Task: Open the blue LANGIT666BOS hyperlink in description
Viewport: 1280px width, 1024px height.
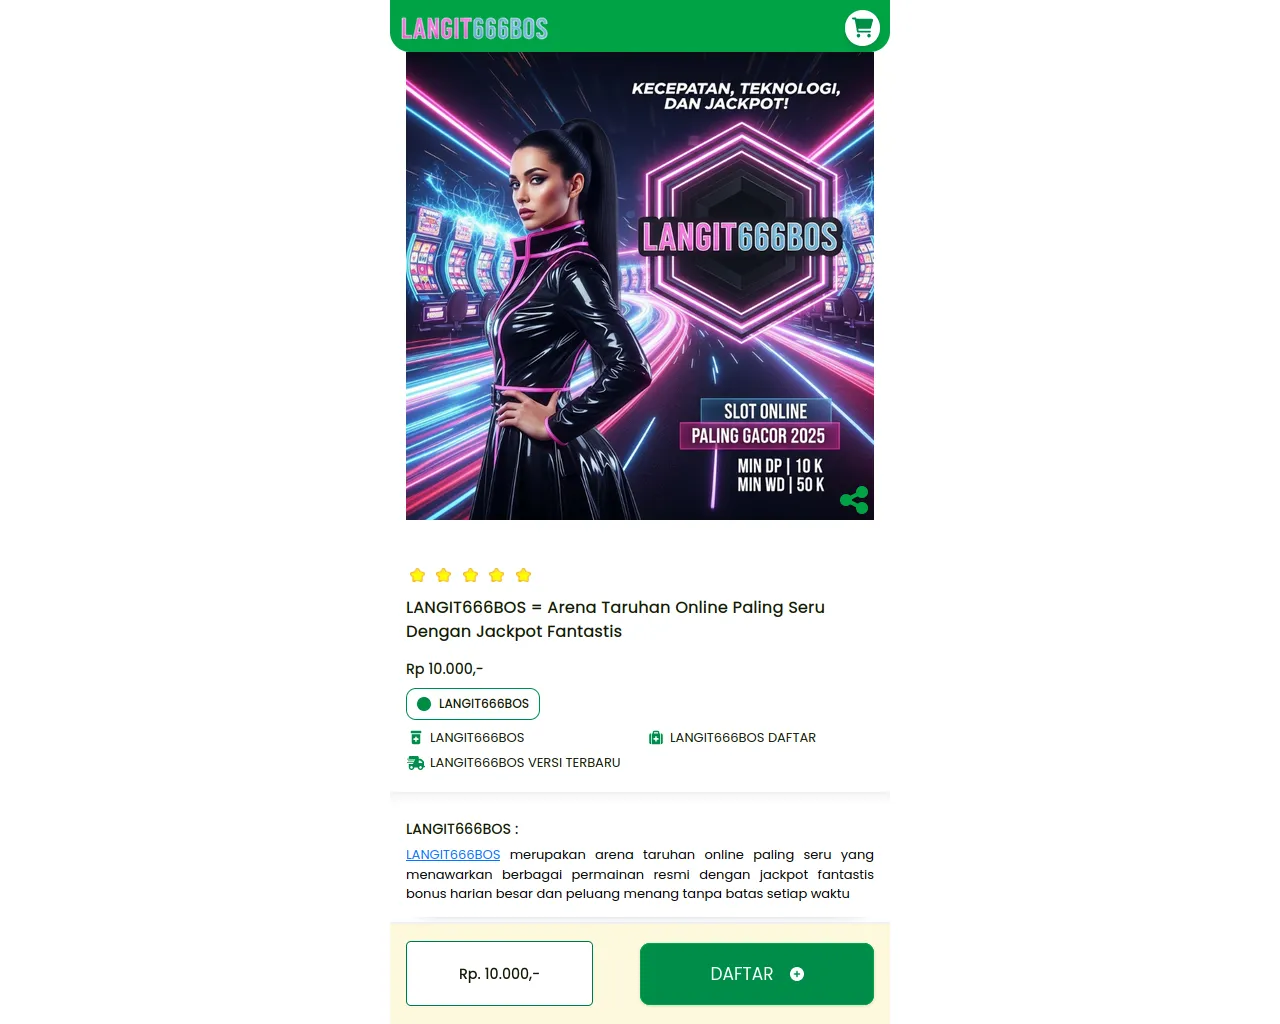Action: 453,855
